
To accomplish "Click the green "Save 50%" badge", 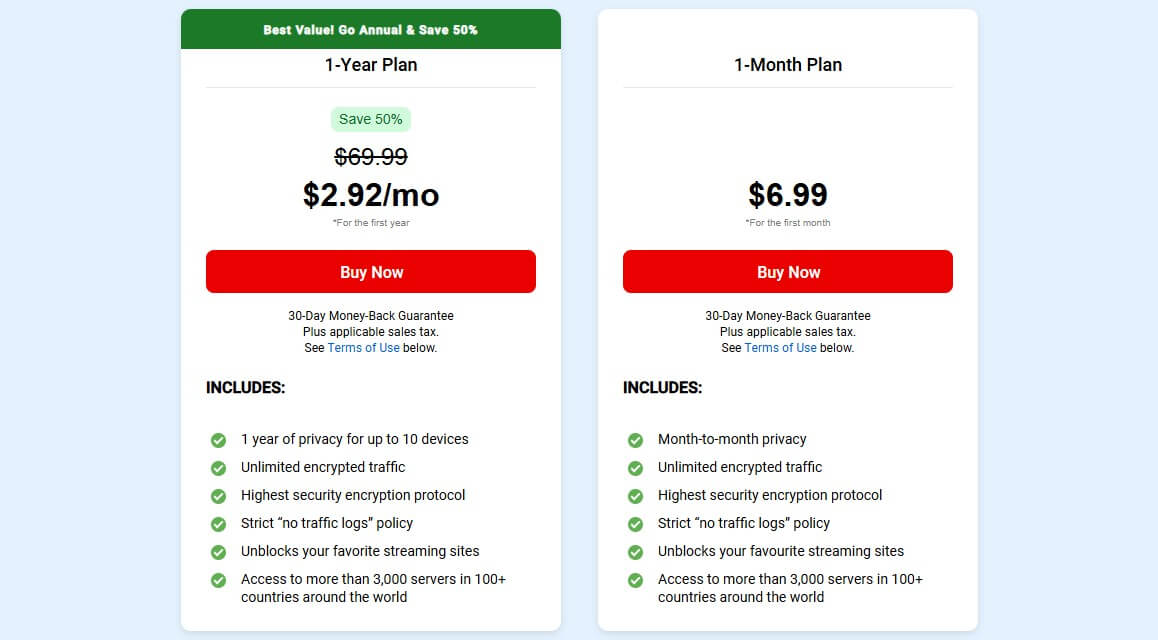I will pos(371,119).
